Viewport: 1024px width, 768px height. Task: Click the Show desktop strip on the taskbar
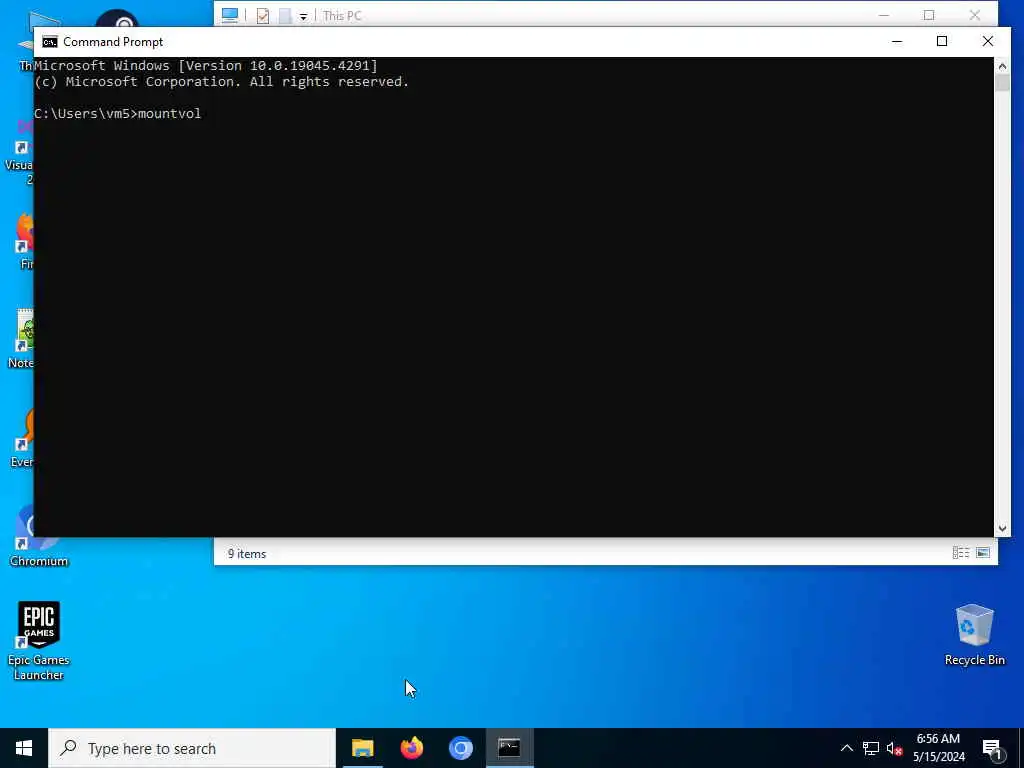point(1021,748)
